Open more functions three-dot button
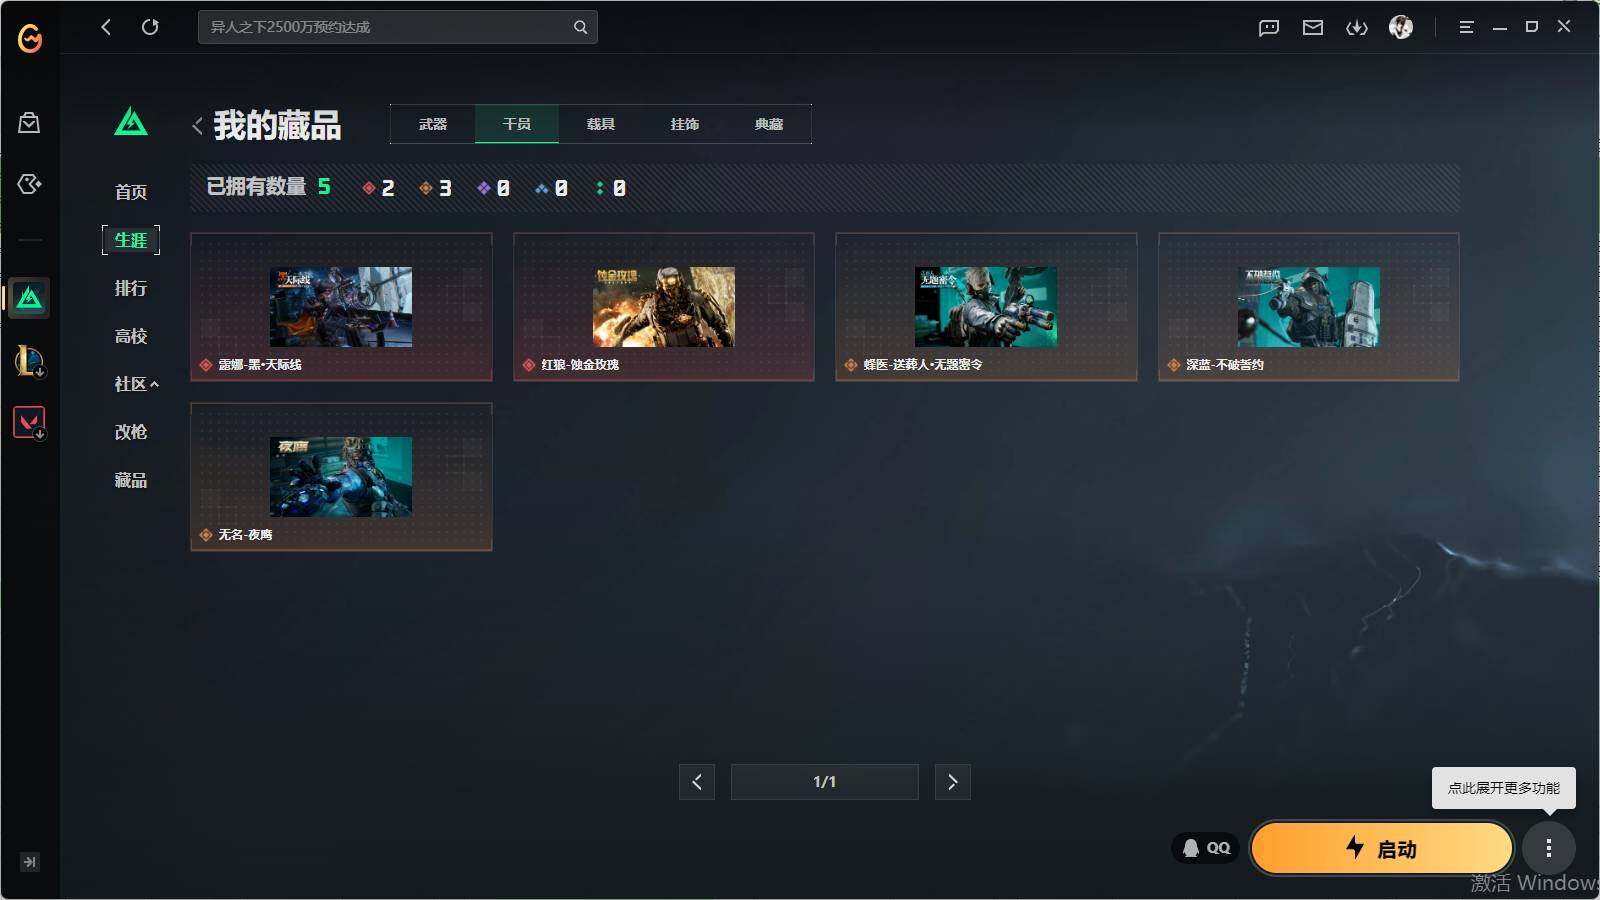 [1549, 849]
